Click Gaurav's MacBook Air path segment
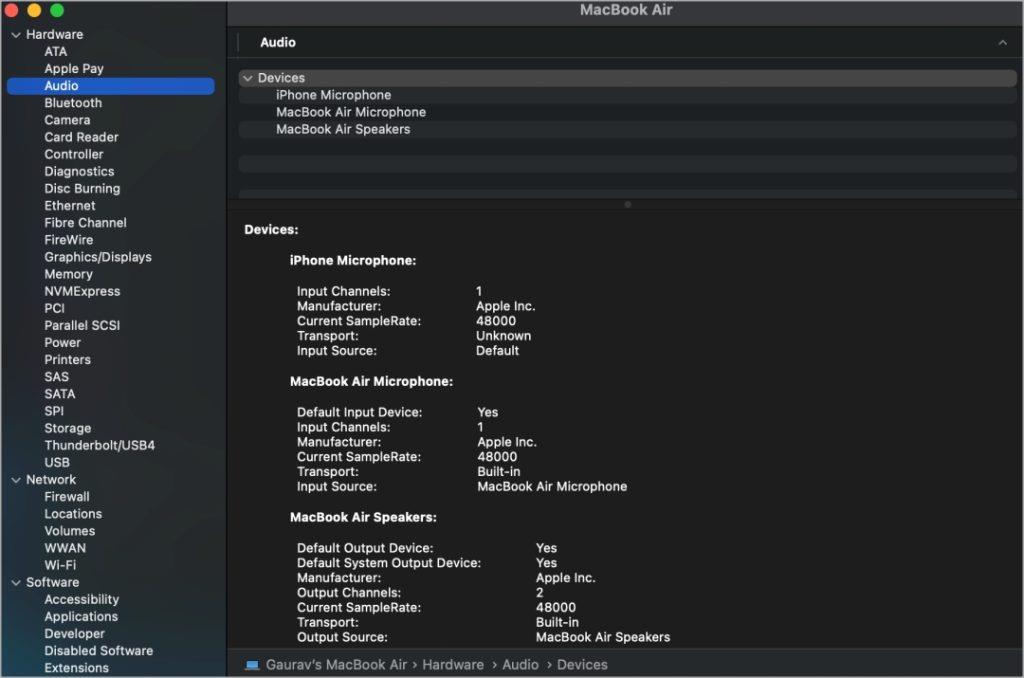 click(336, 665)
